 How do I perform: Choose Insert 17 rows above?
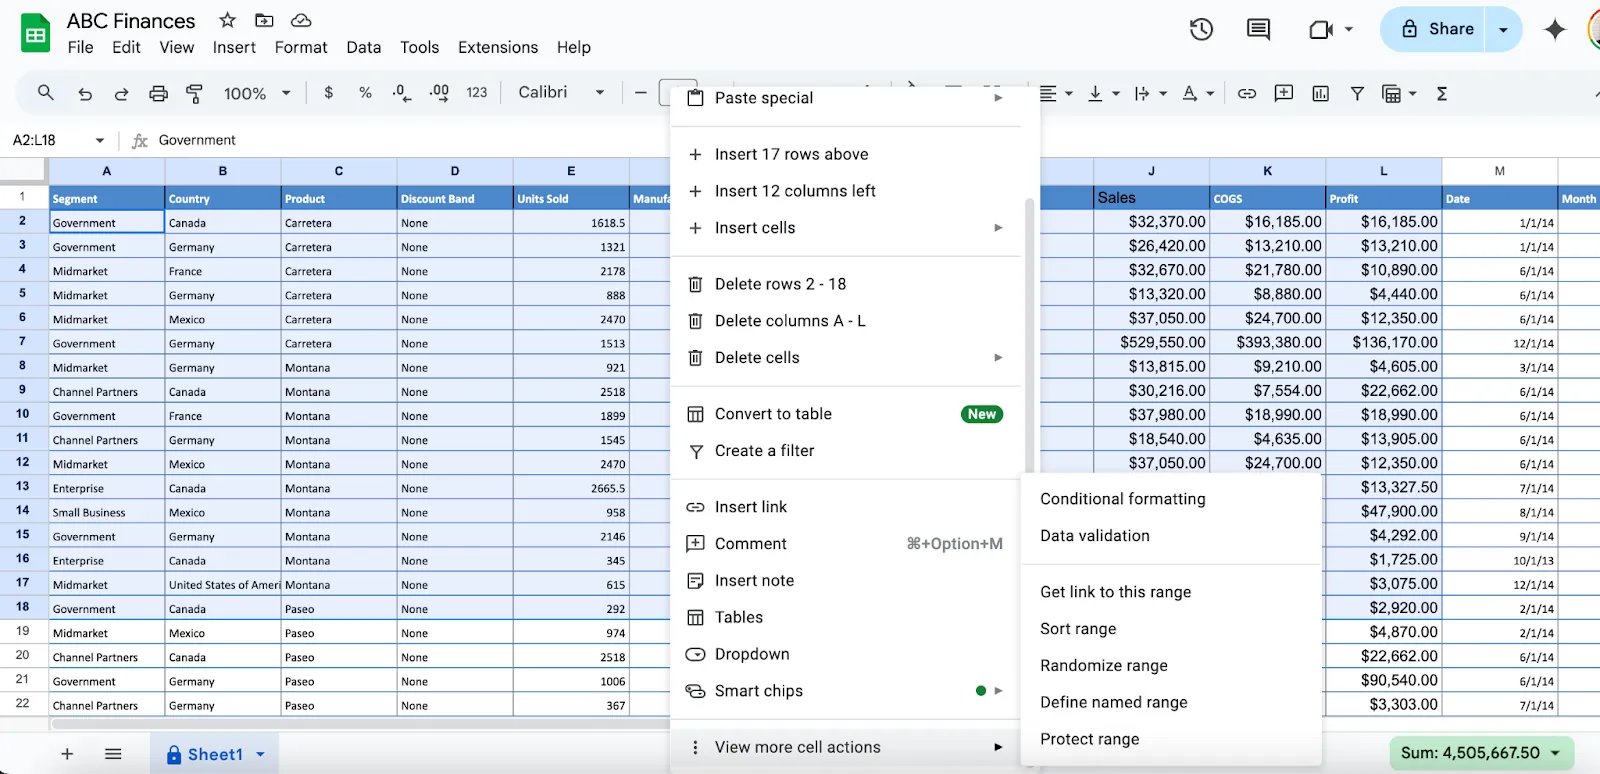pyautogui.click(x=846, y=154)
